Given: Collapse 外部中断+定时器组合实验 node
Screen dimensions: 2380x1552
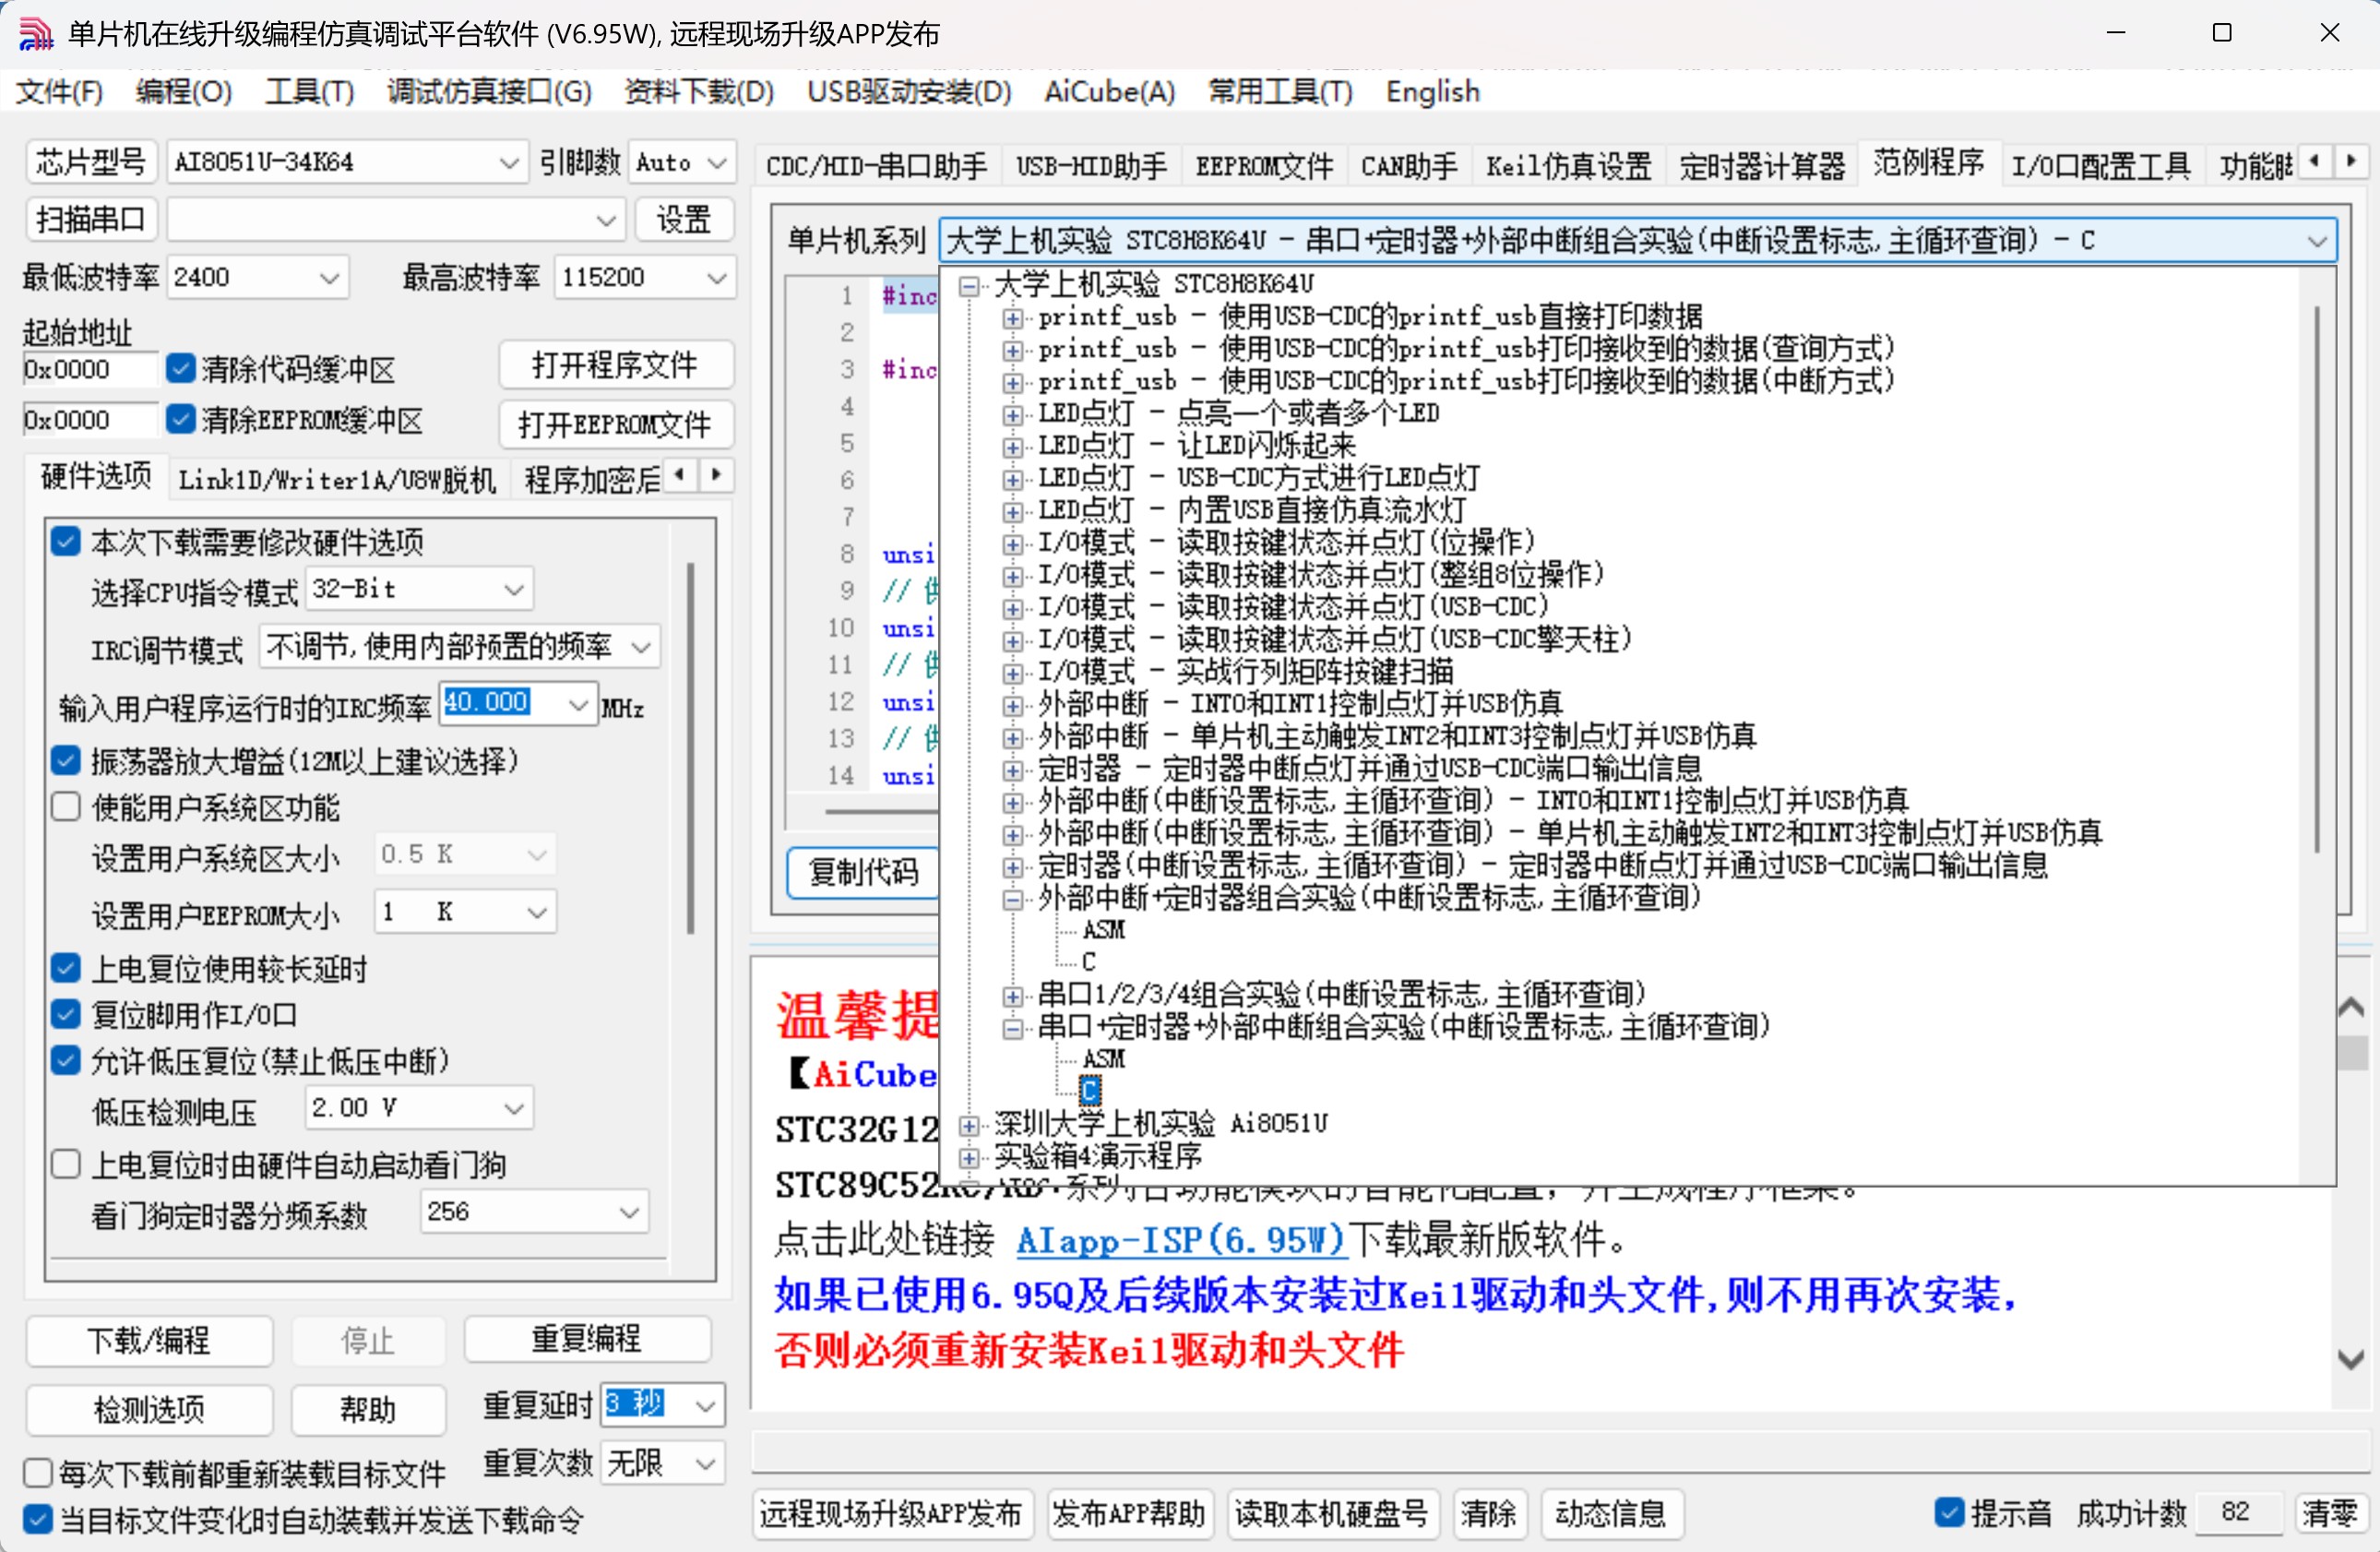Looking at the screenshot, I should [1013, 899].
